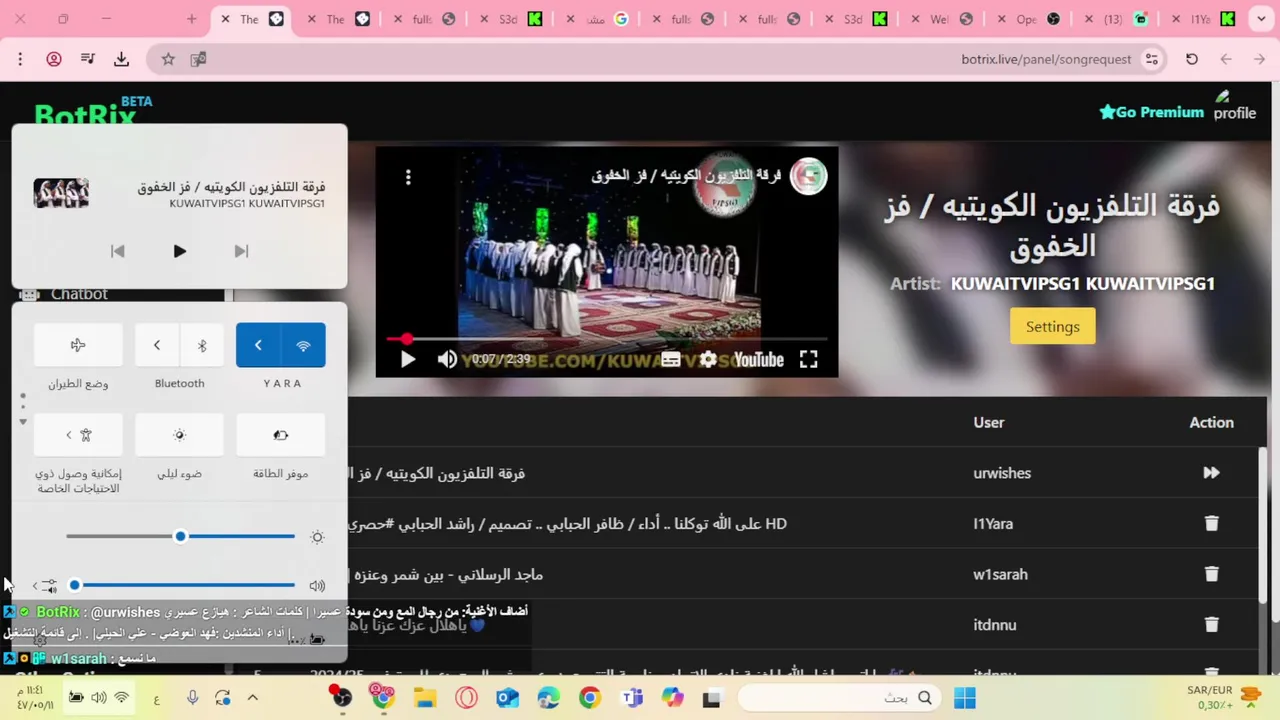Skip the current song by urwishes
This screenshot has width=1280, height=720.
pyautogui.click(x=1211, y=473)
